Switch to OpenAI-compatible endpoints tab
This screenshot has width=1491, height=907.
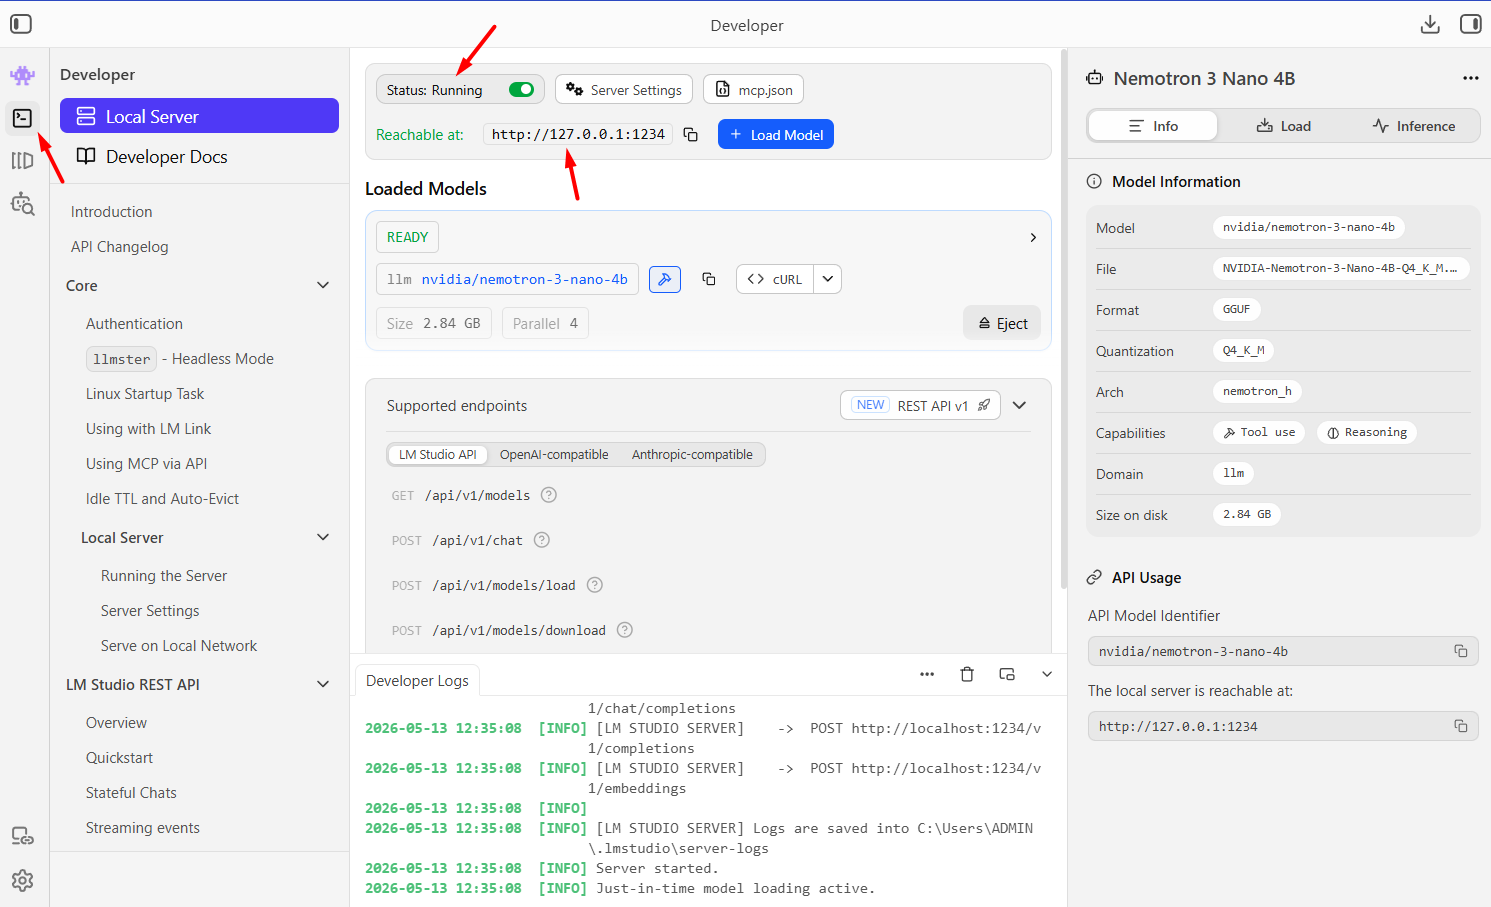click(x=554, y=454)
